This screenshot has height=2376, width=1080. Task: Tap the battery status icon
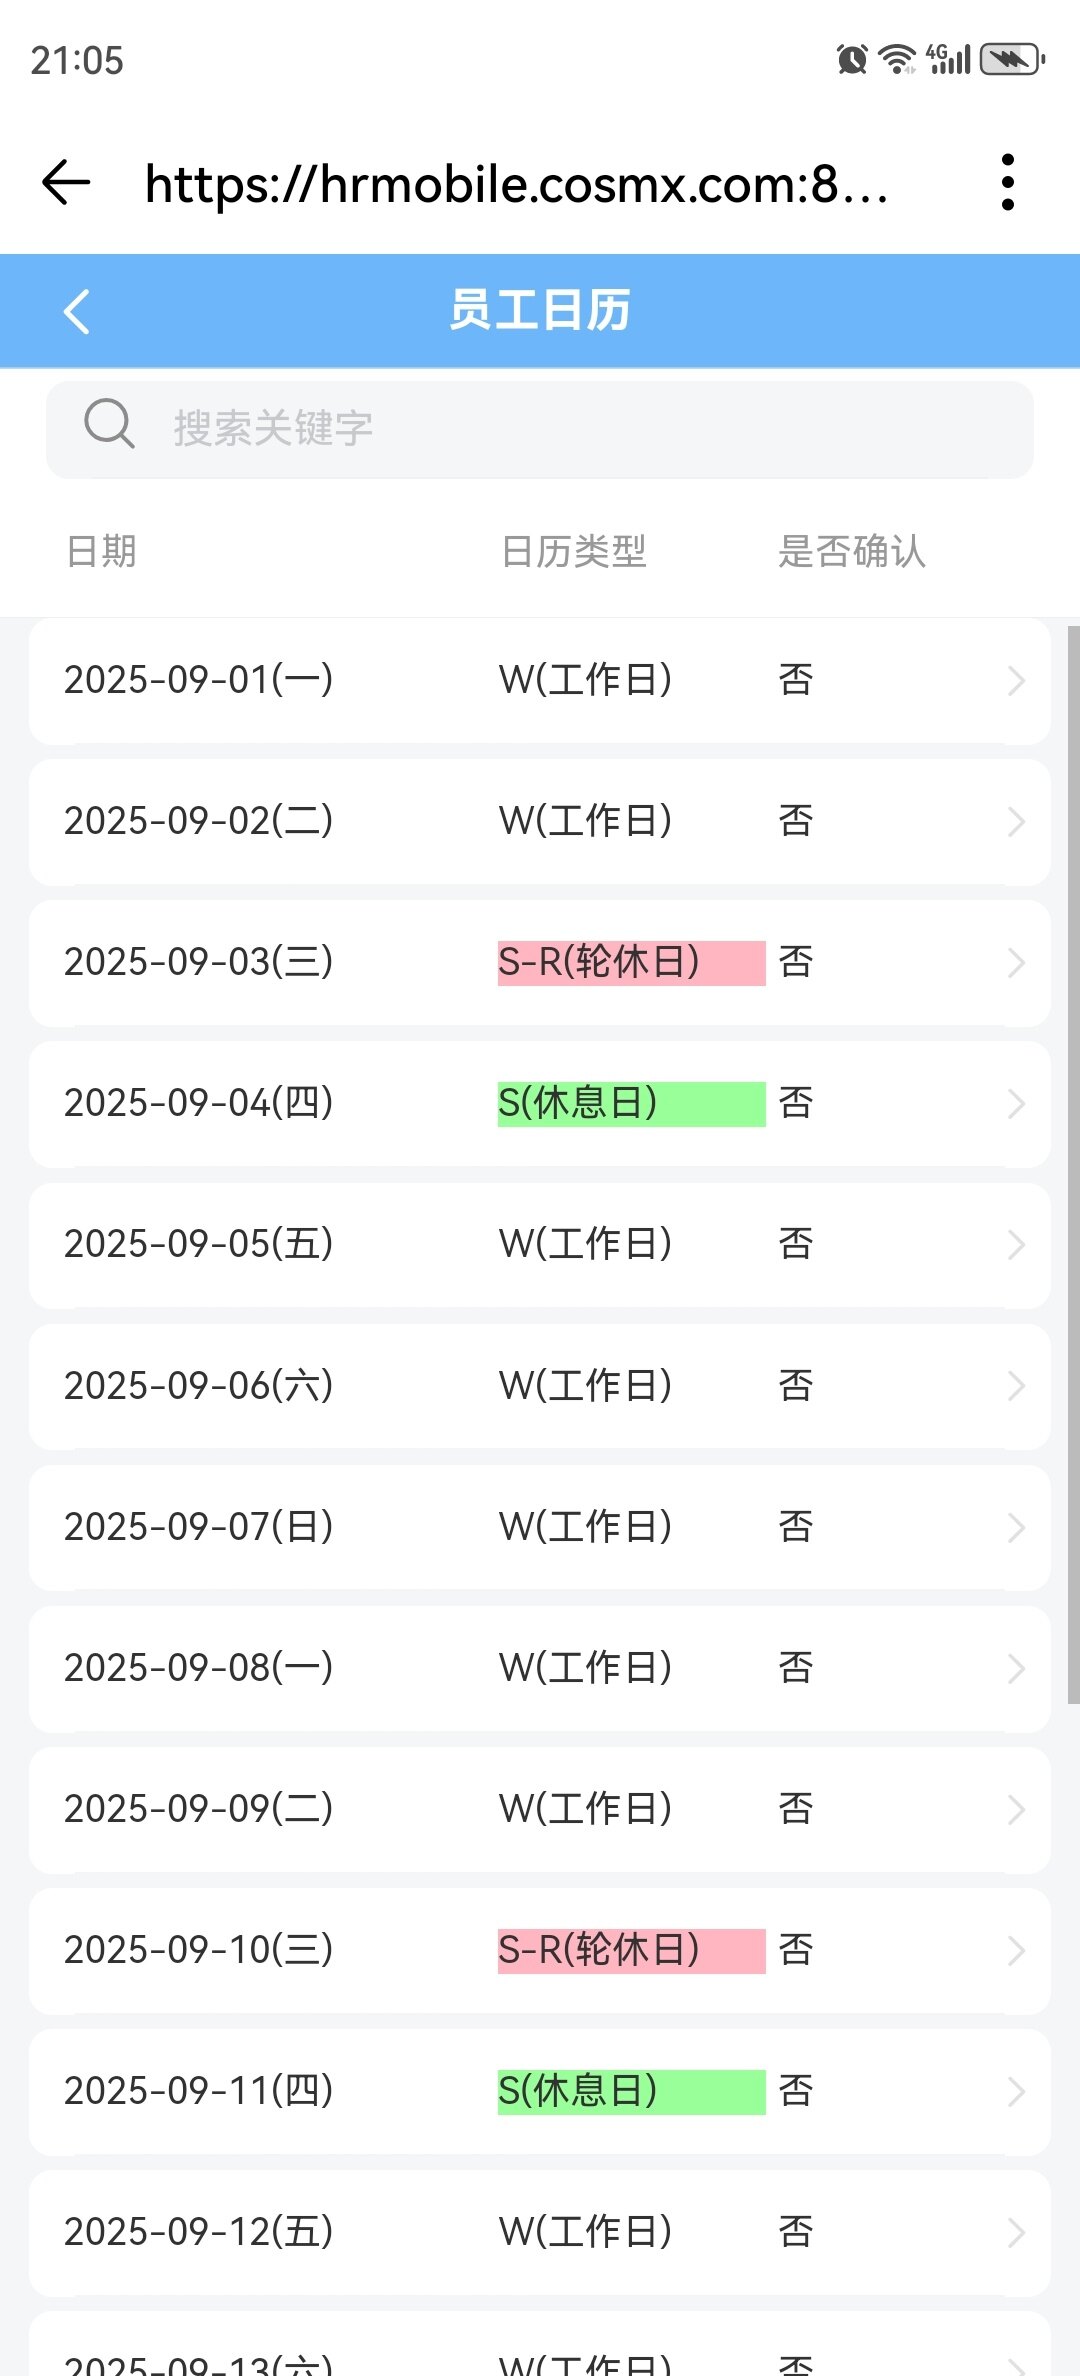(x=1012, y=60)
